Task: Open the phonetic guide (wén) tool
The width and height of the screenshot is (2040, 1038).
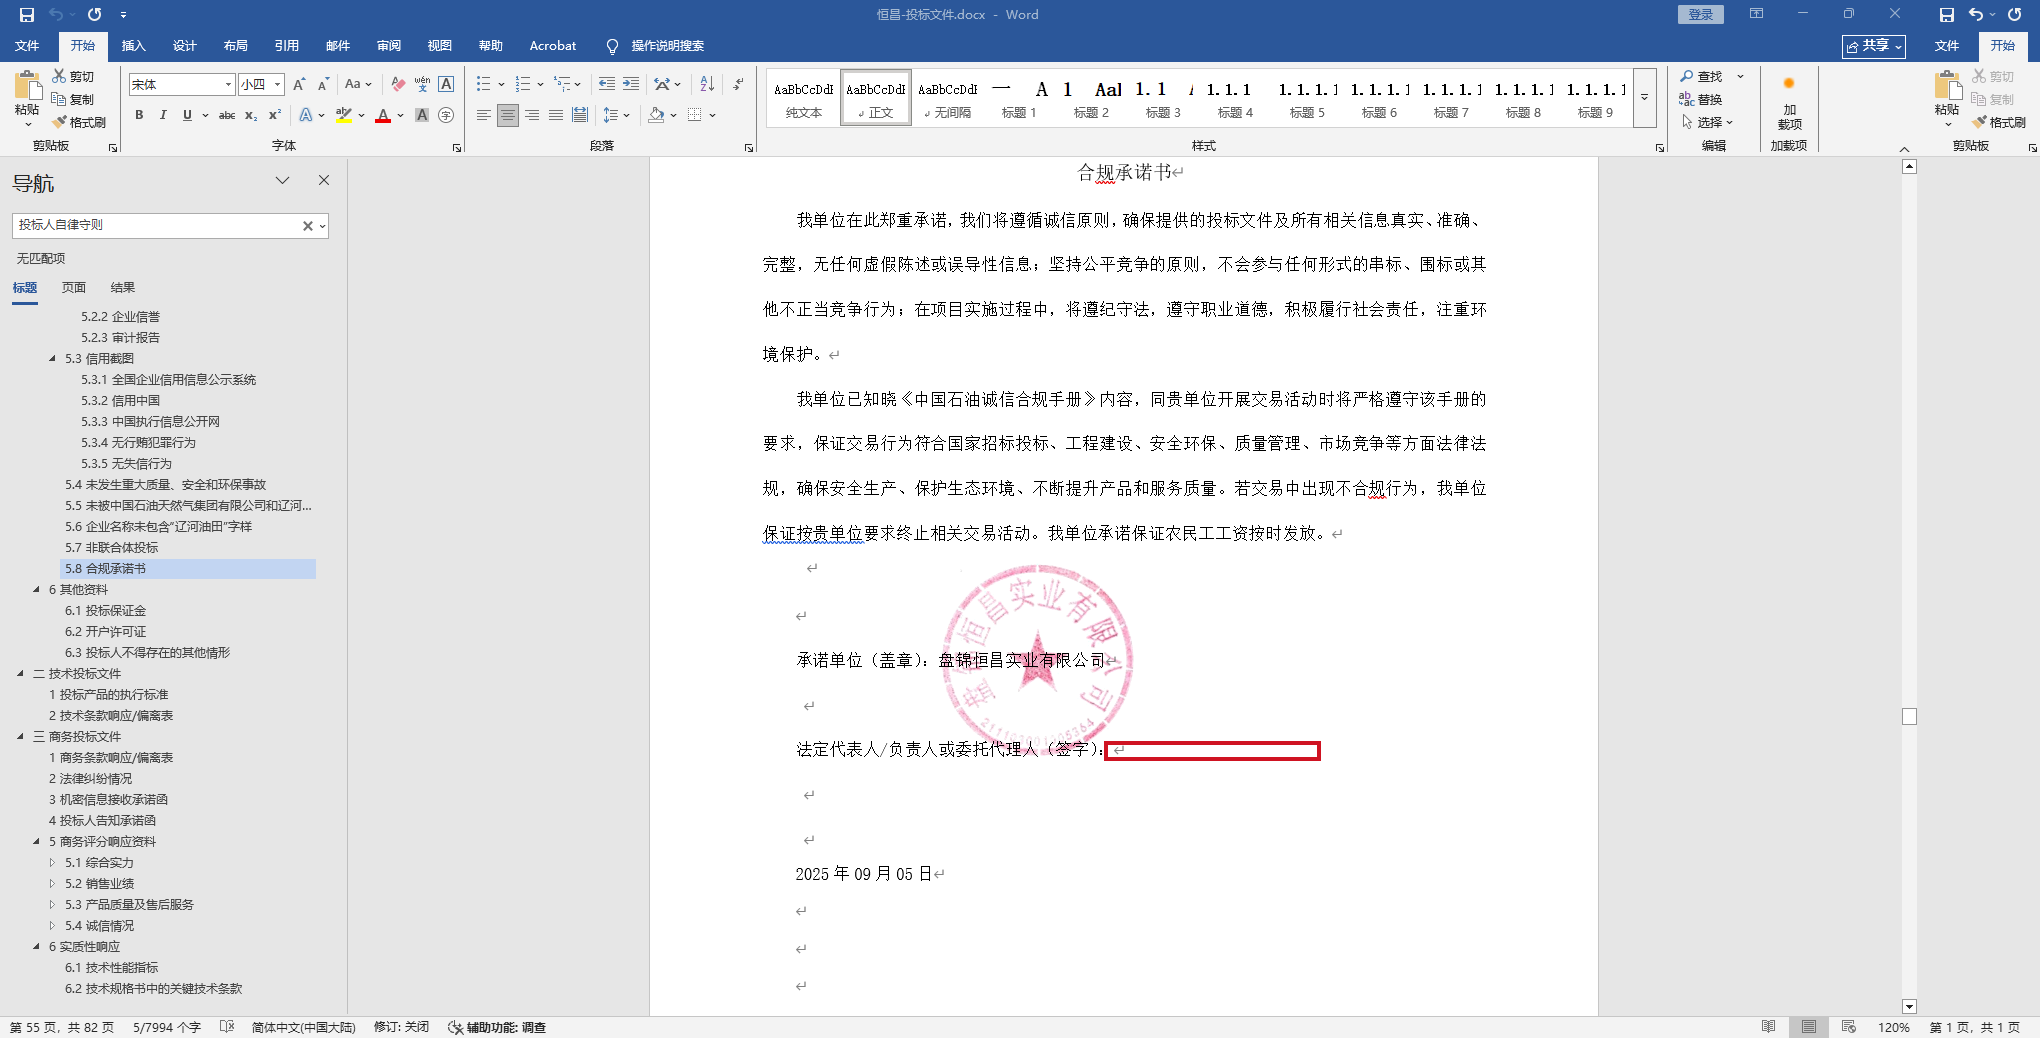Action: pos(422,85)
